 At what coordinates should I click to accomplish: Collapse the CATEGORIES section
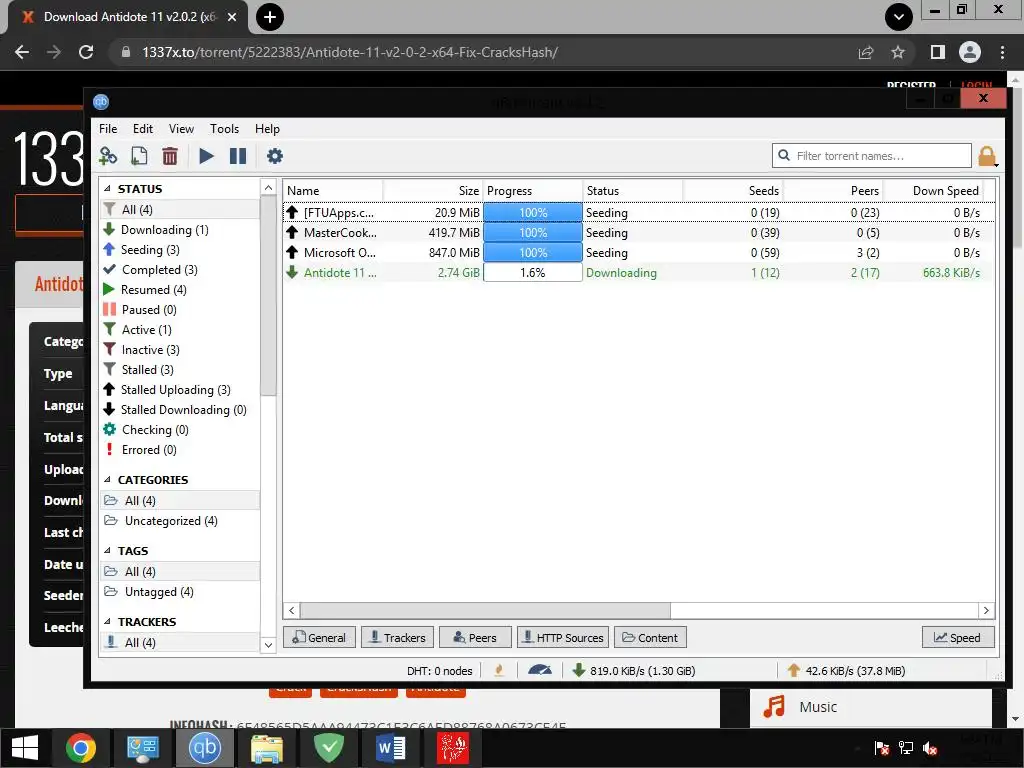(108, 479)
